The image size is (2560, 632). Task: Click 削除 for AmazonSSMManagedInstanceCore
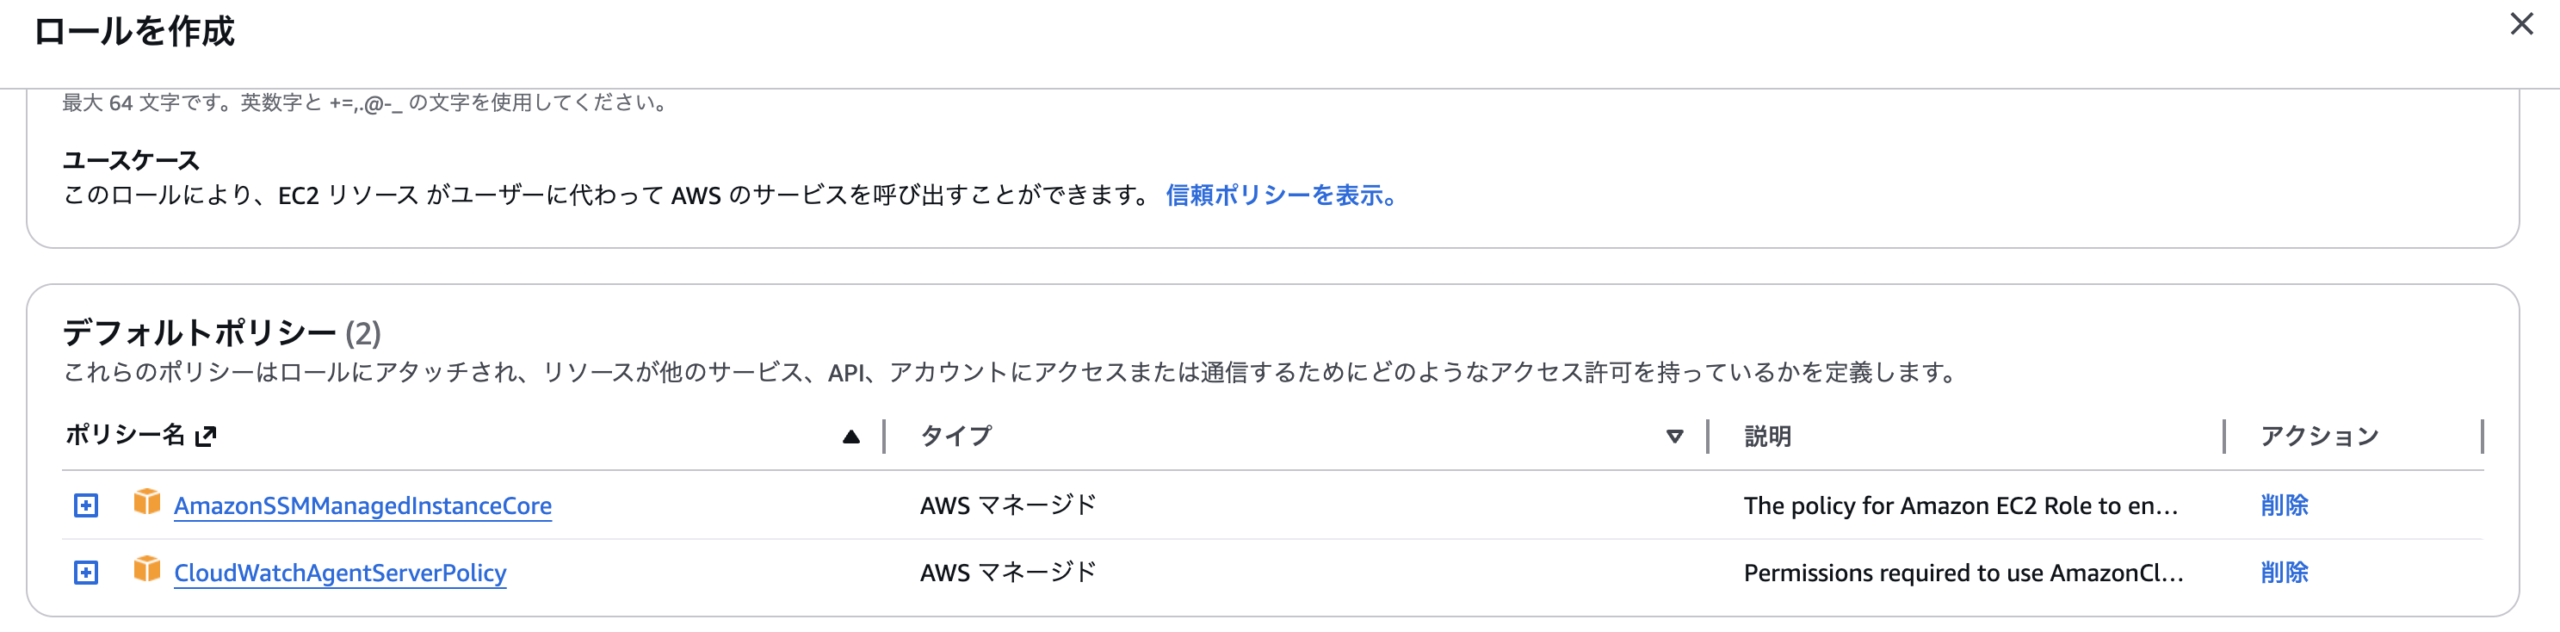(x=2284, y=505)
